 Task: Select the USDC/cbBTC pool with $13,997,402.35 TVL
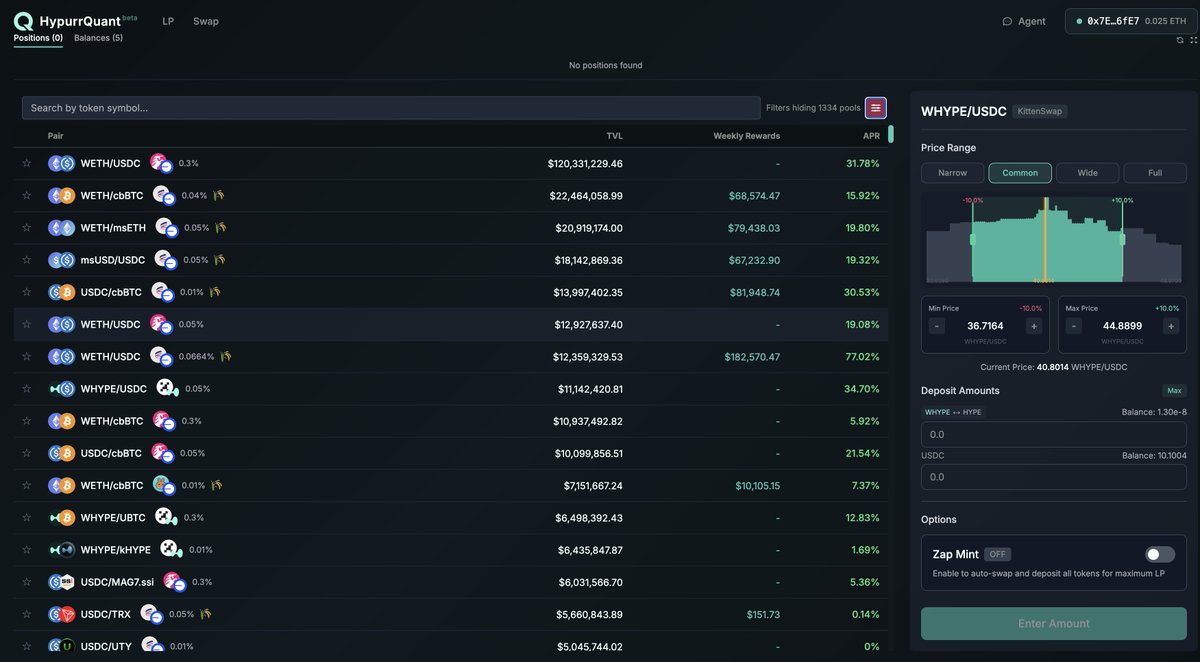coord(451,292)
